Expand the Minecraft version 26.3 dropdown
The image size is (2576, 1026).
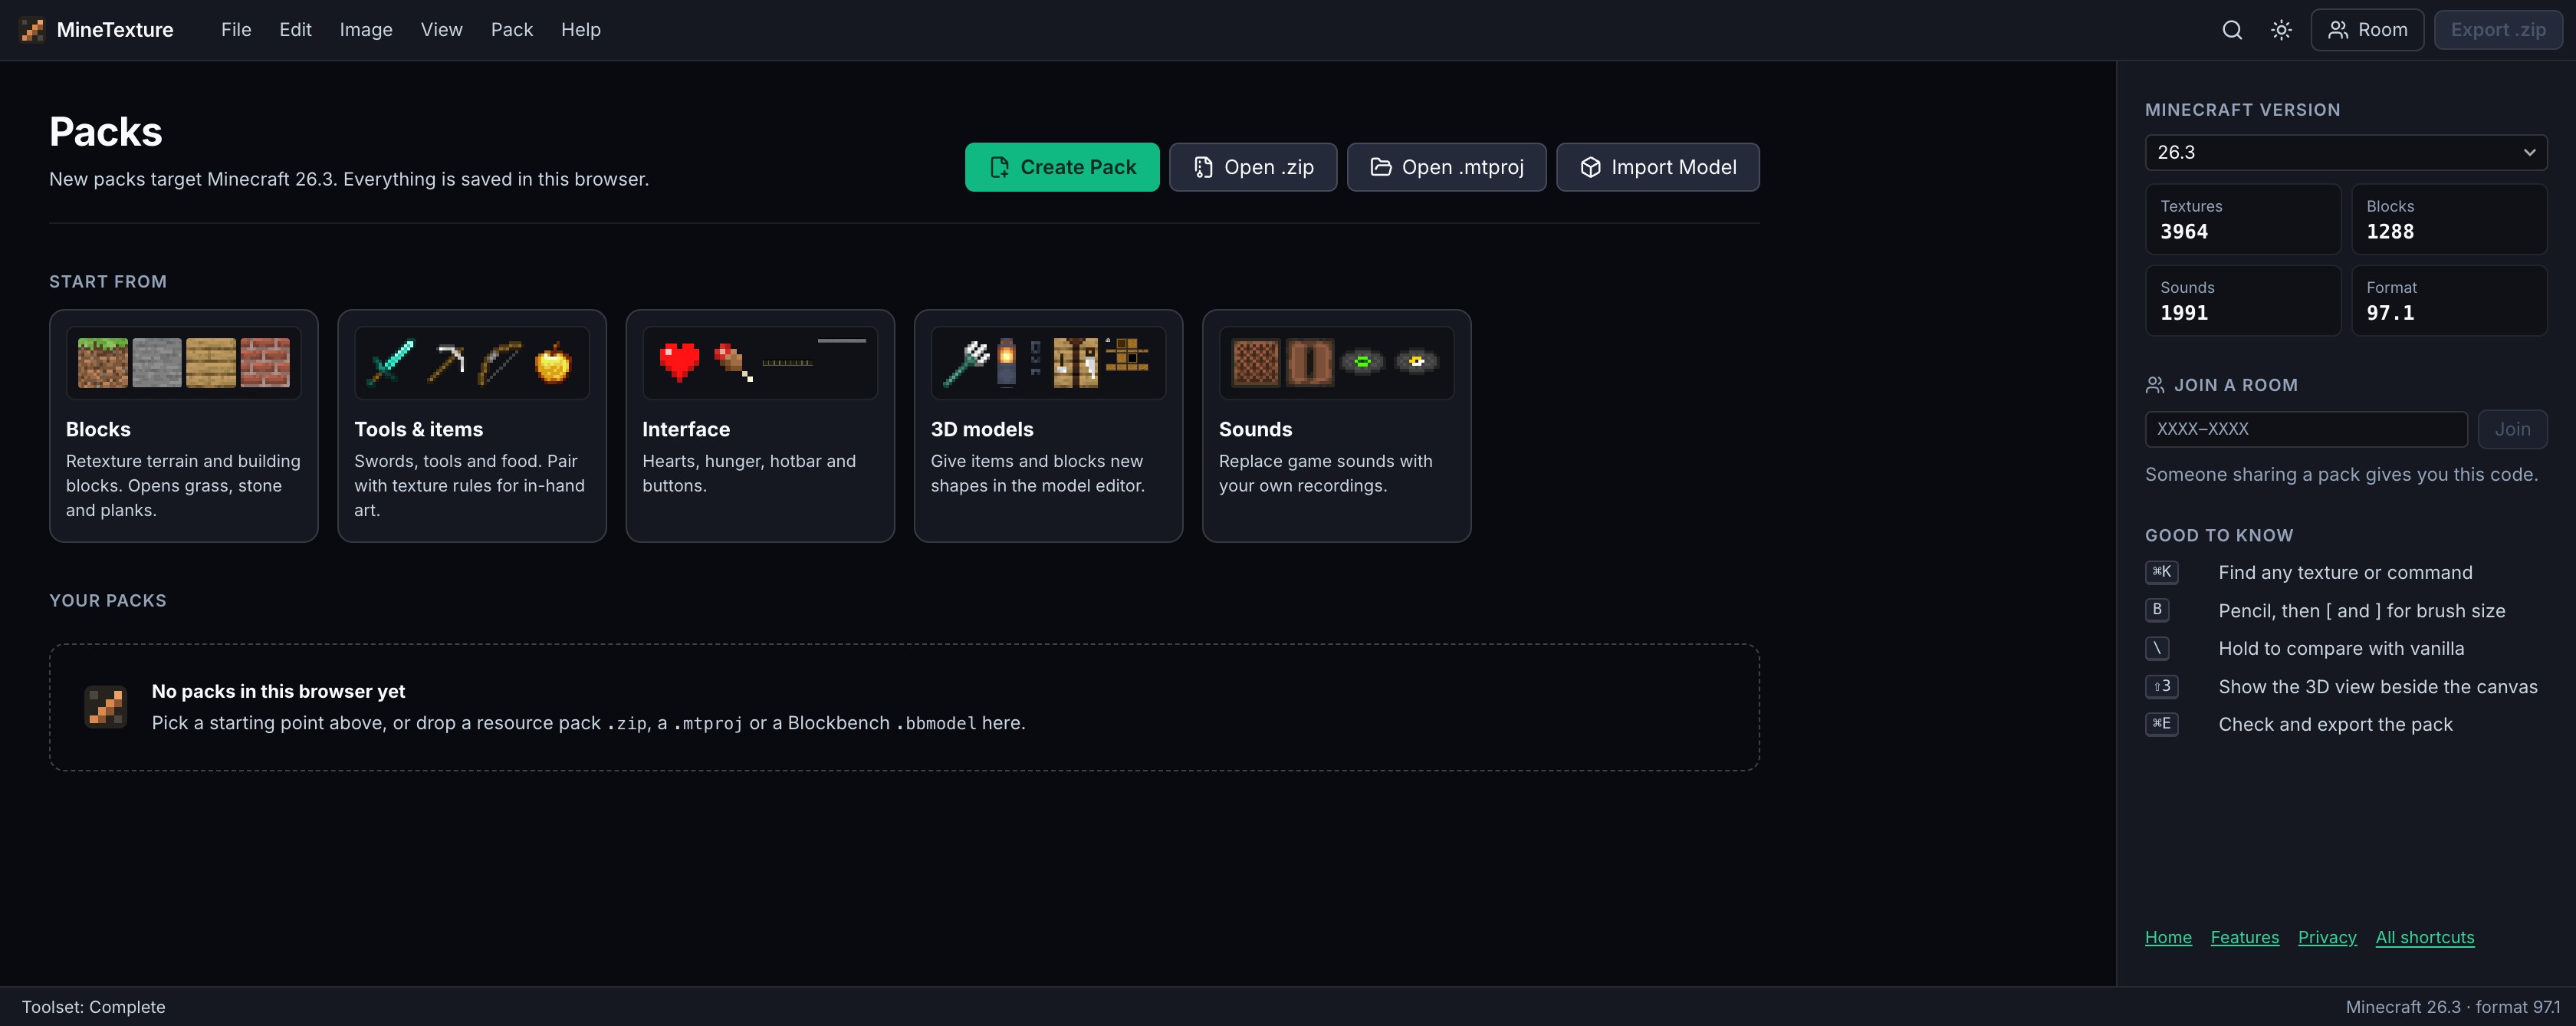click(2346, 153)
